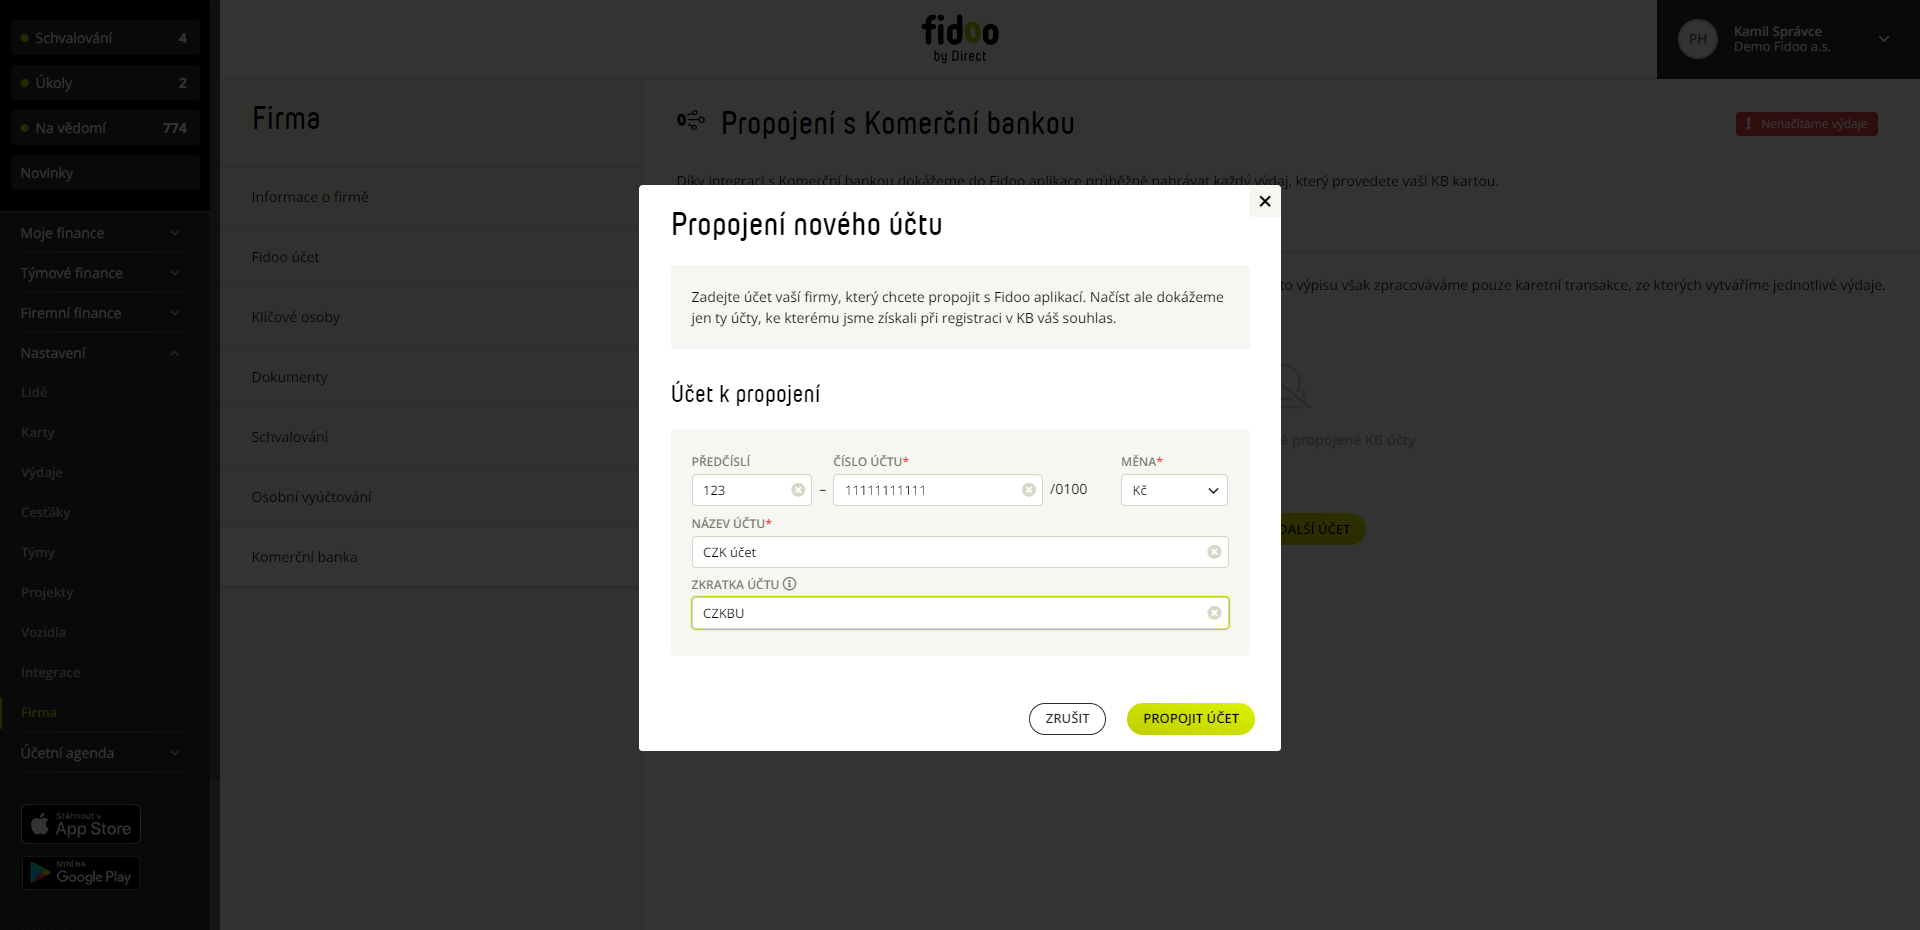This screenshot has height=930, width=1920.
Task: Open the Google Play download badge
Action: [81, 873]
